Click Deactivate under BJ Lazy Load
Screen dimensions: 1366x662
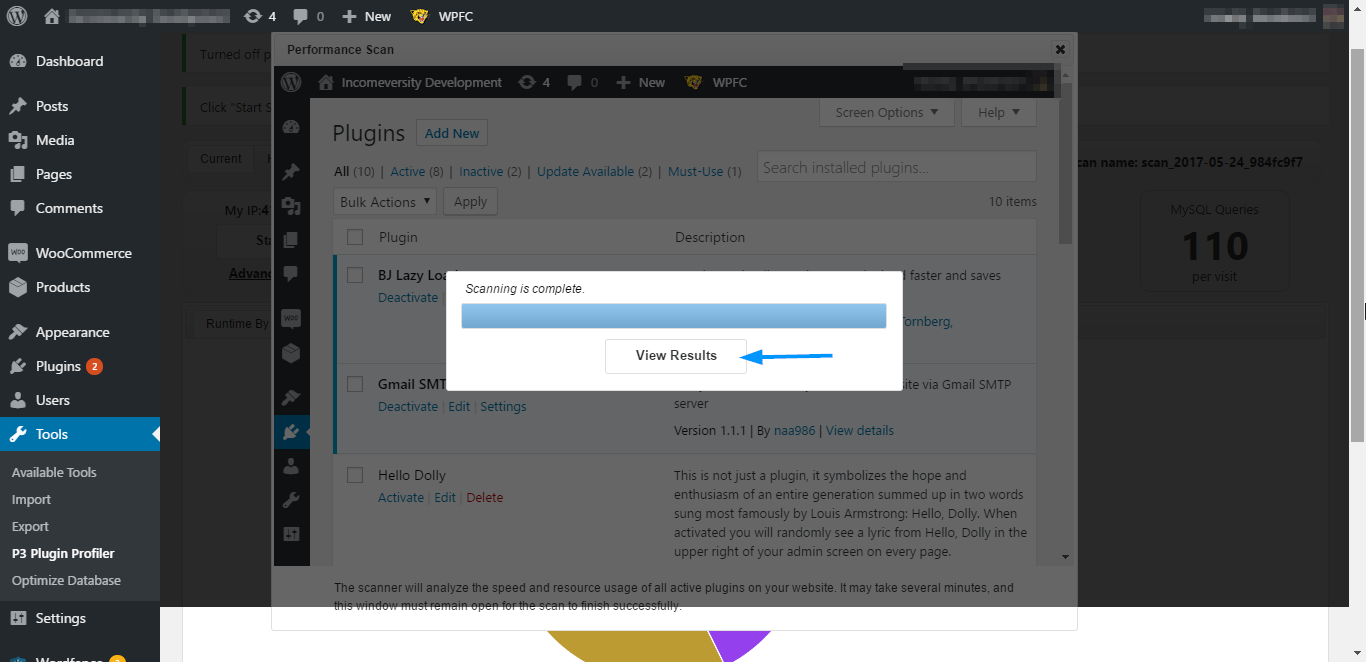(x=408, y=297)
